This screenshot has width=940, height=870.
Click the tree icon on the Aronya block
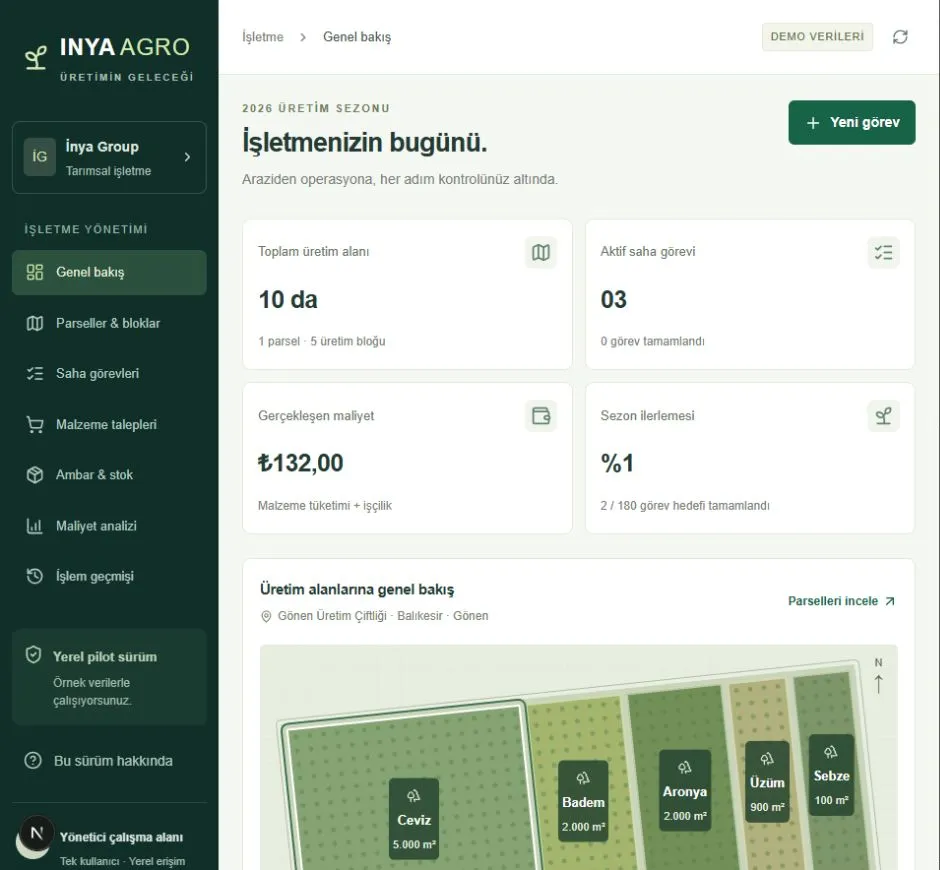(x=685, y=767)
